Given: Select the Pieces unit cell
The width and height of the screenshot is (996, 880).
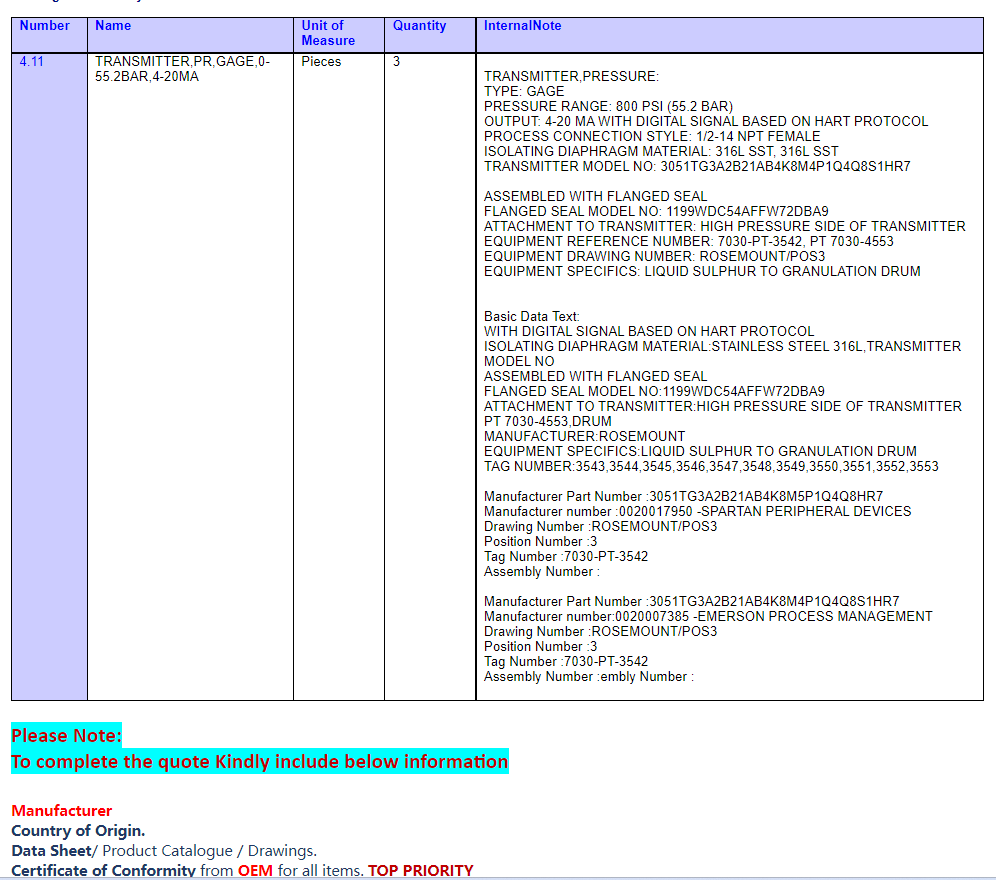Looking at the screenshot, I should pos(321,62).
